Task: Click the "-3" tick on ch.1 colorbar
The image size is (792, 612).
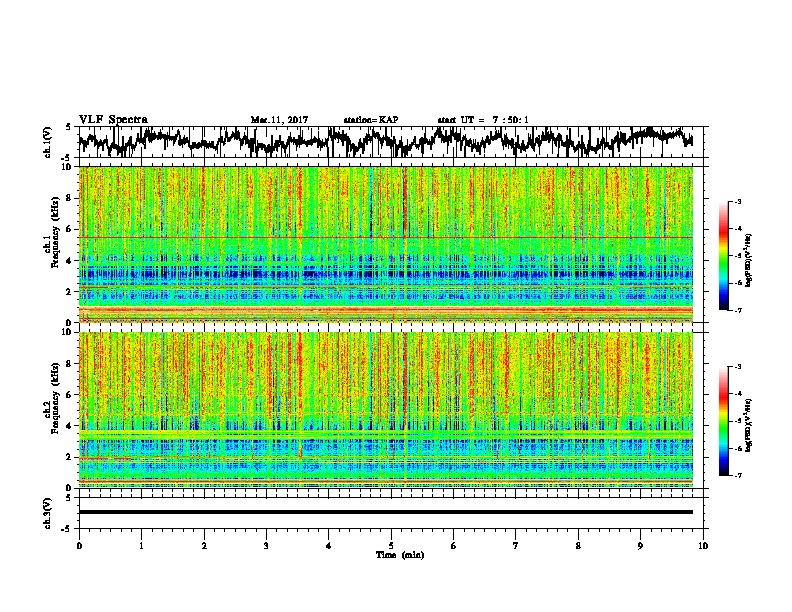Action: point(738,202)
